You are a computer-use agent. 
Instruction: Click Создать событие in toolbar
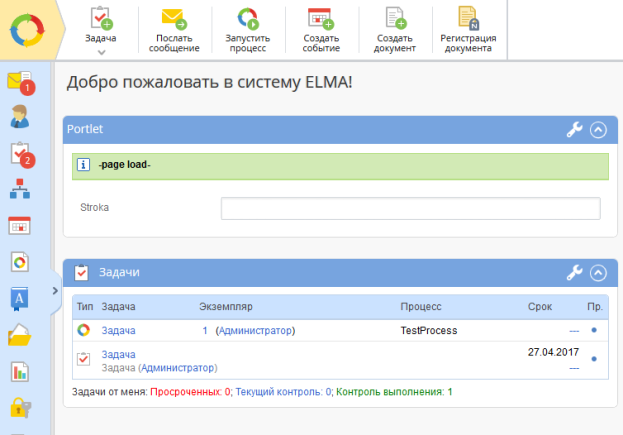click(321, 30)
